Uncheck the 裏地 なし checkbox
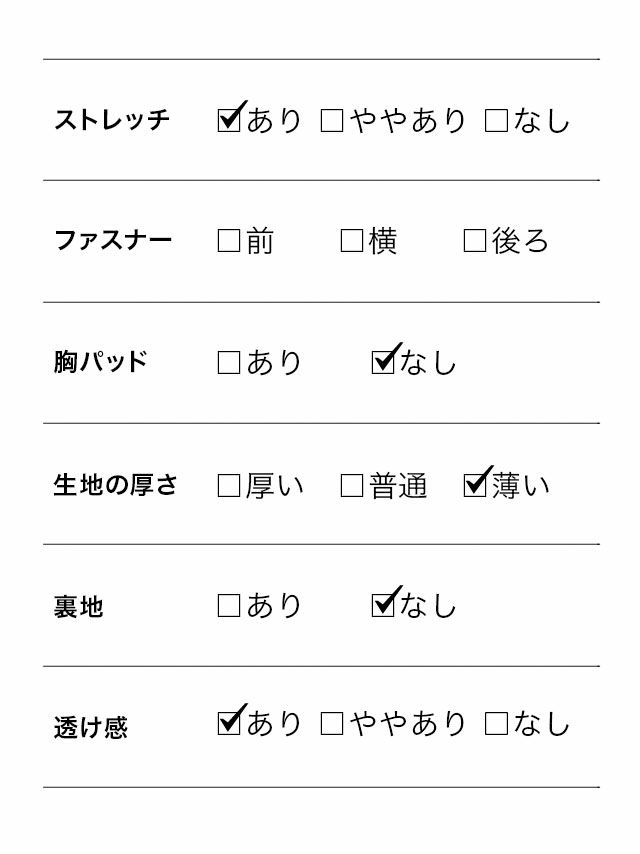Viewport: 640px width, 854px height. pyautogui.click(x=383, y=605)
